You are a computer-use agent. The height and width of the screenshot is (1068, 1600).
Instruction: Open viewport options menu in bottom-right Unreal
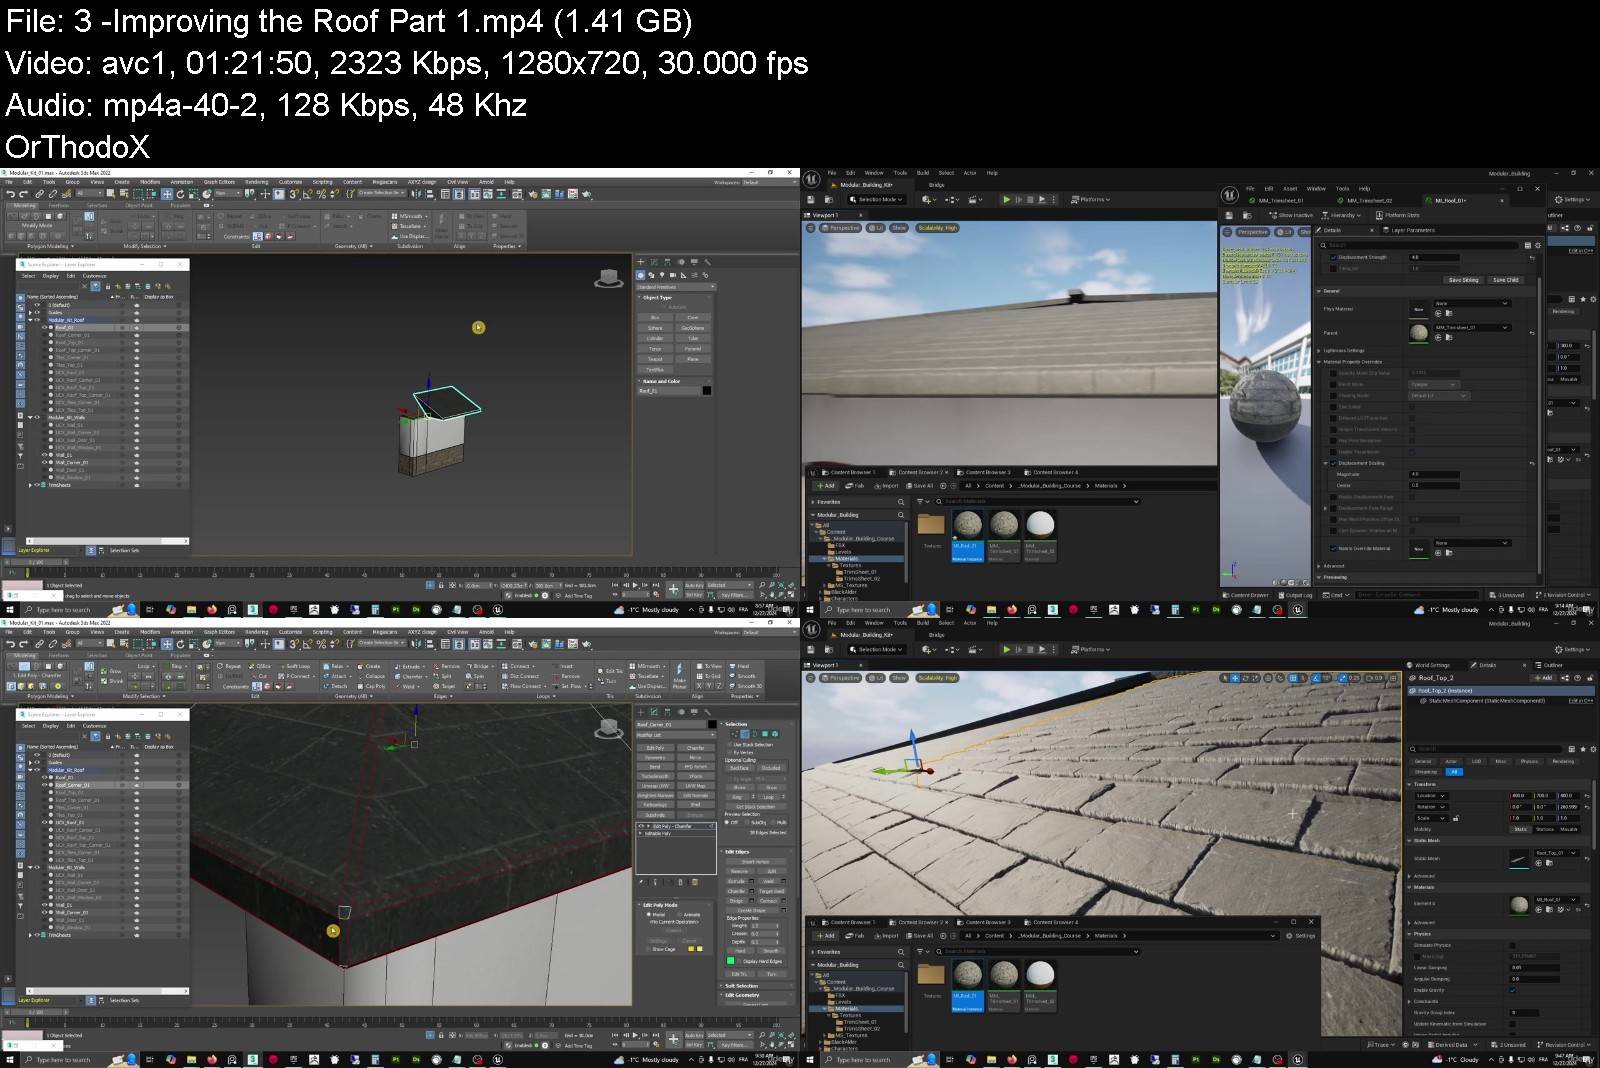[x=811, y=678]
